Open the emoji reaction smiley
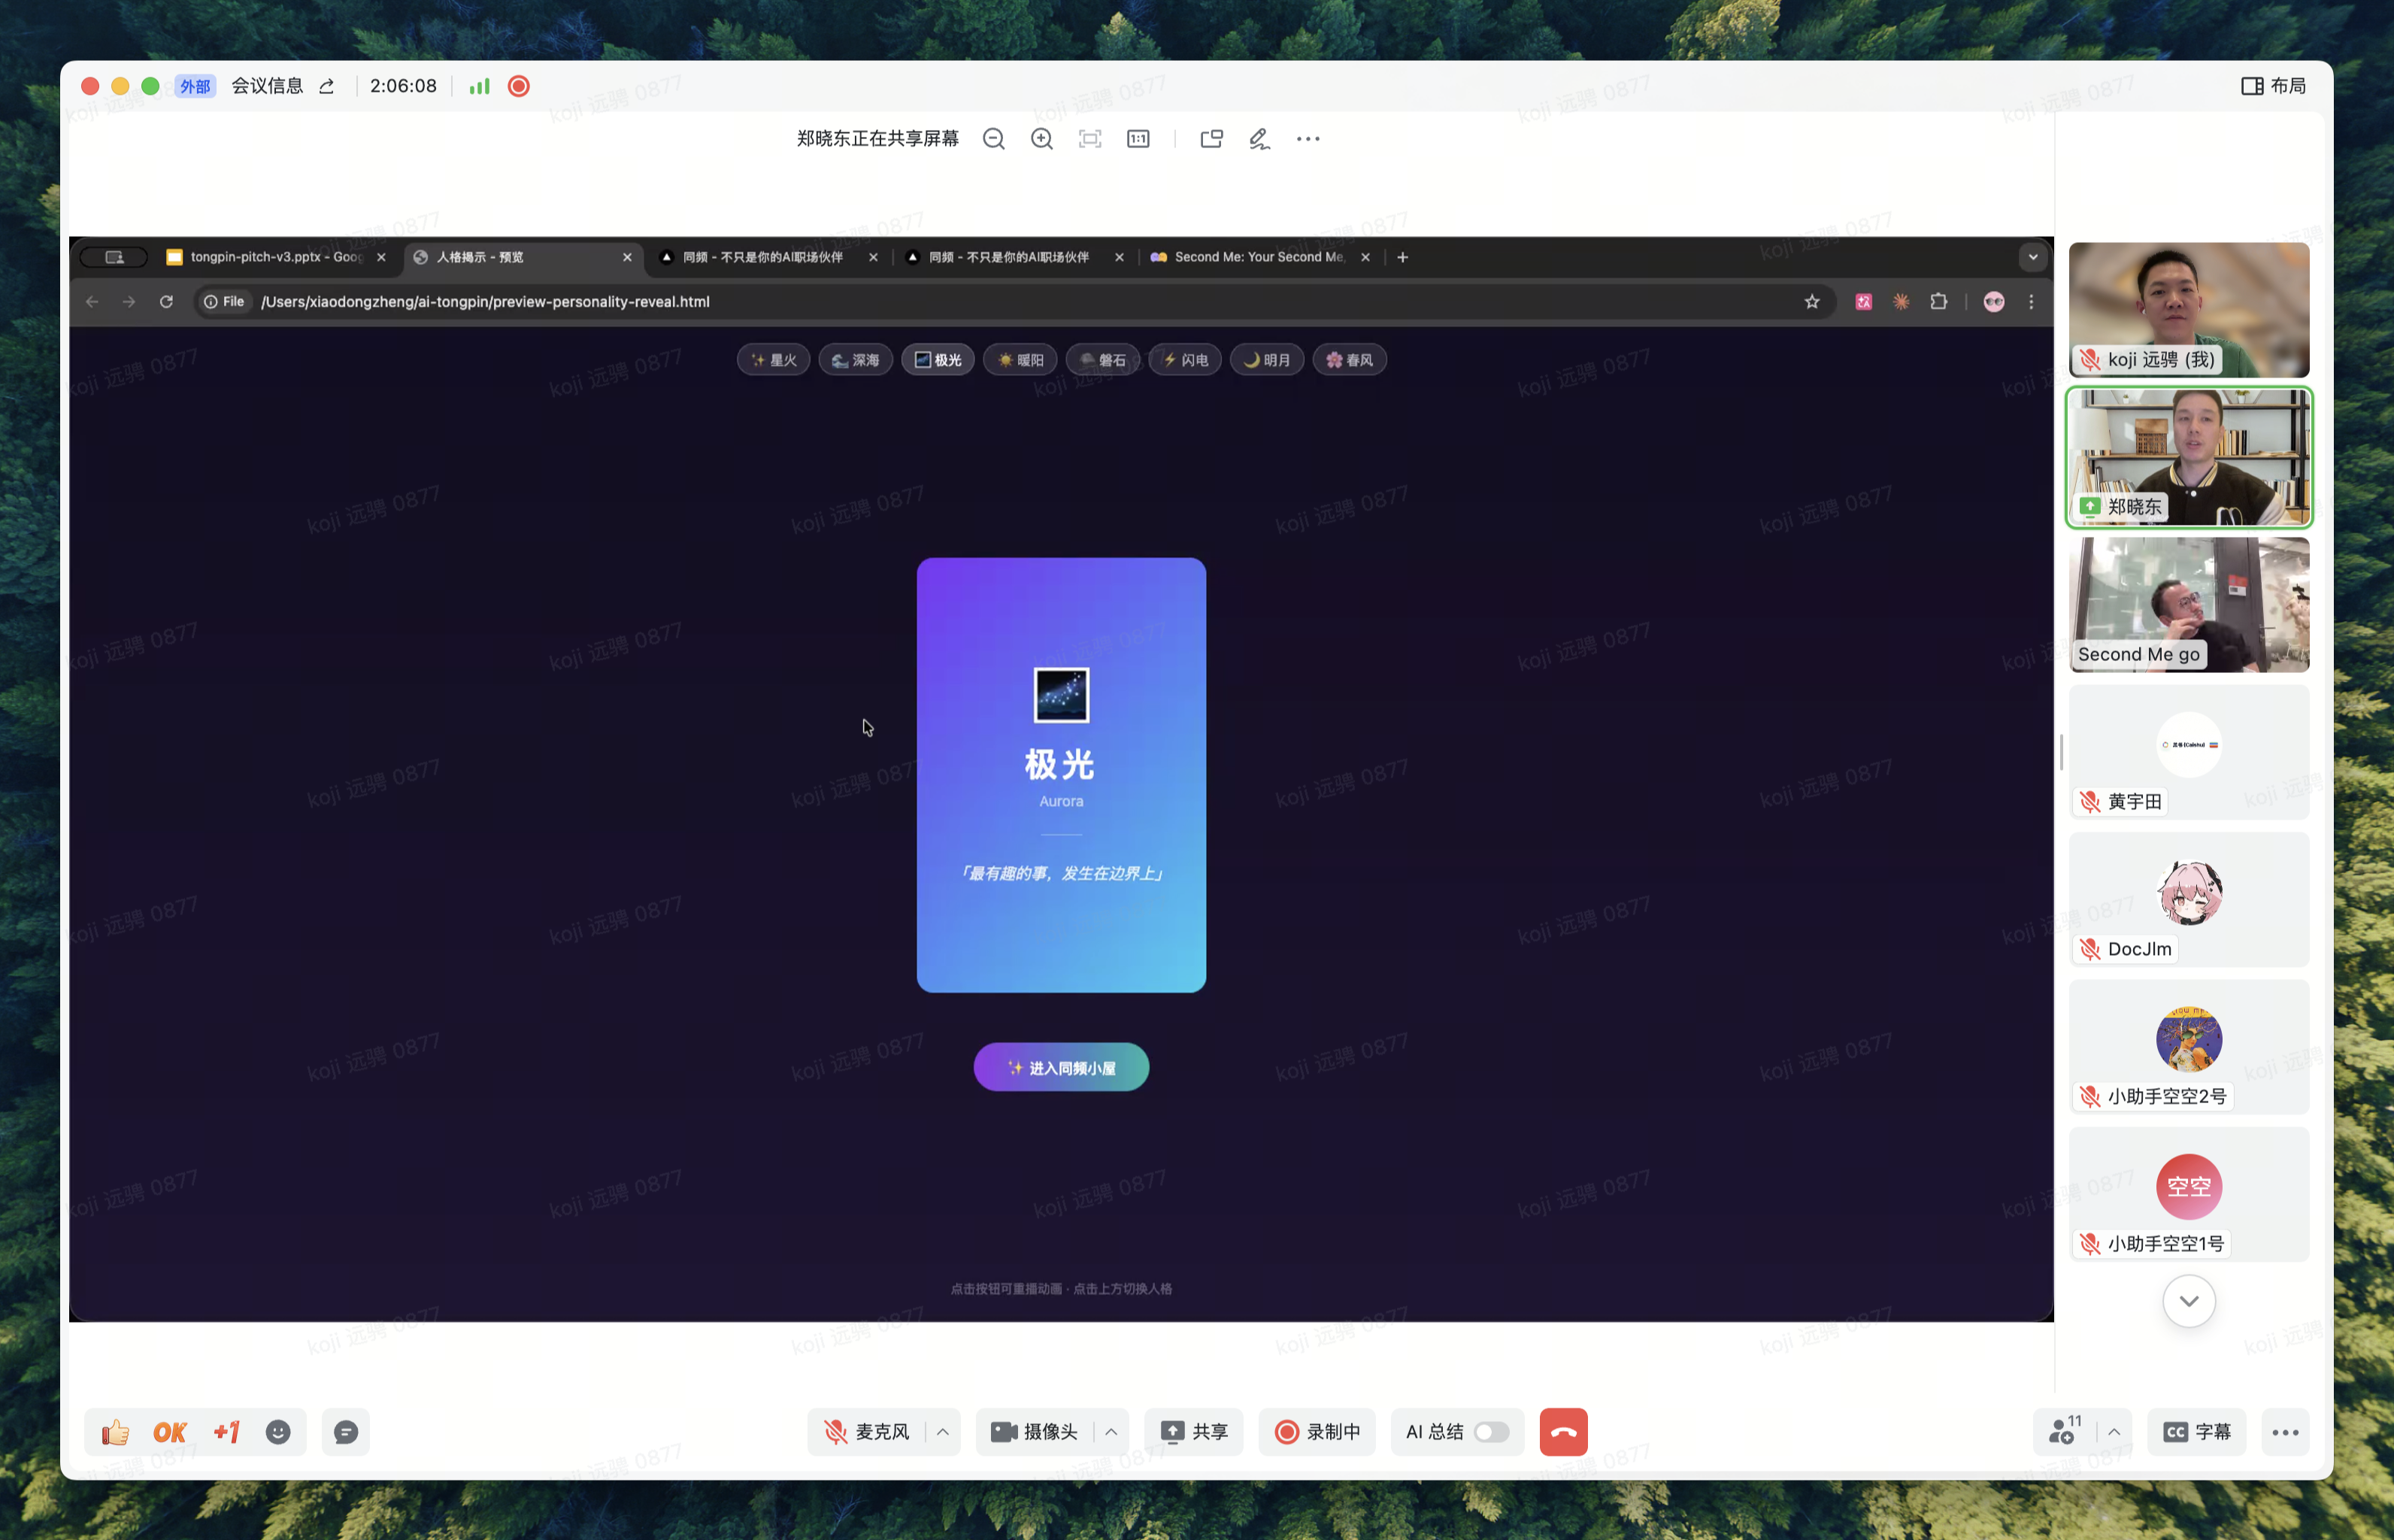This screenshot has height=1540, width=2394. [278, 1432]
